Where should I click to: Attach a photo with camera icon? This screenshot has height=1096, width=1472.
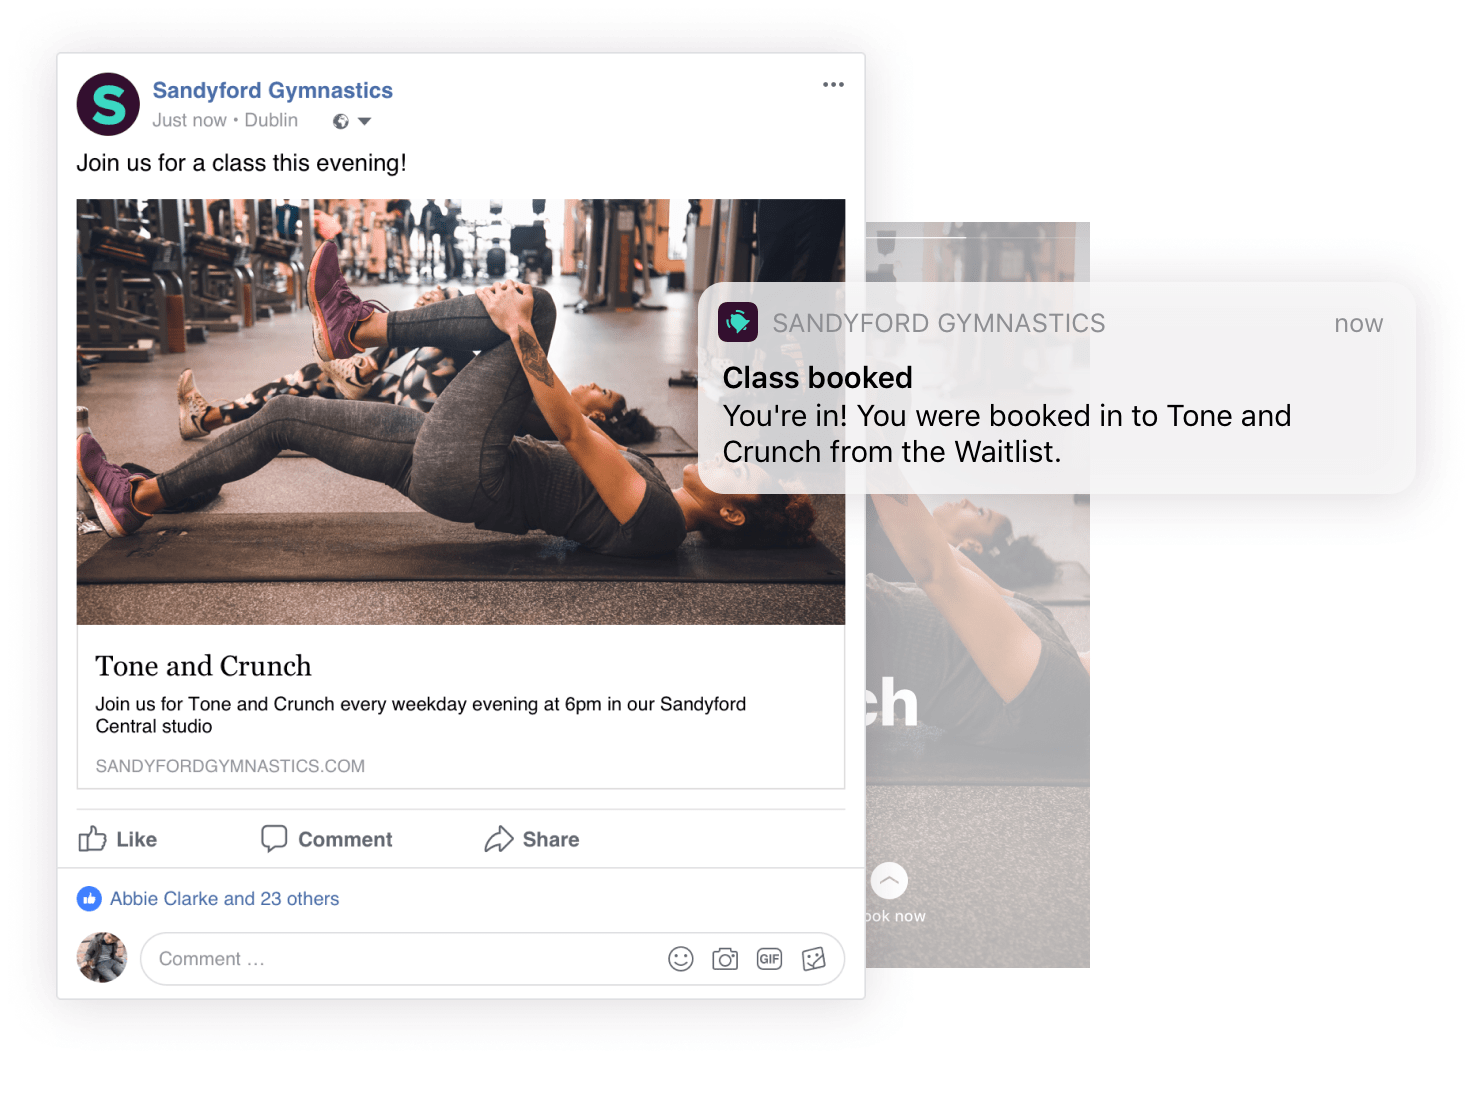[x=725, y=959]
